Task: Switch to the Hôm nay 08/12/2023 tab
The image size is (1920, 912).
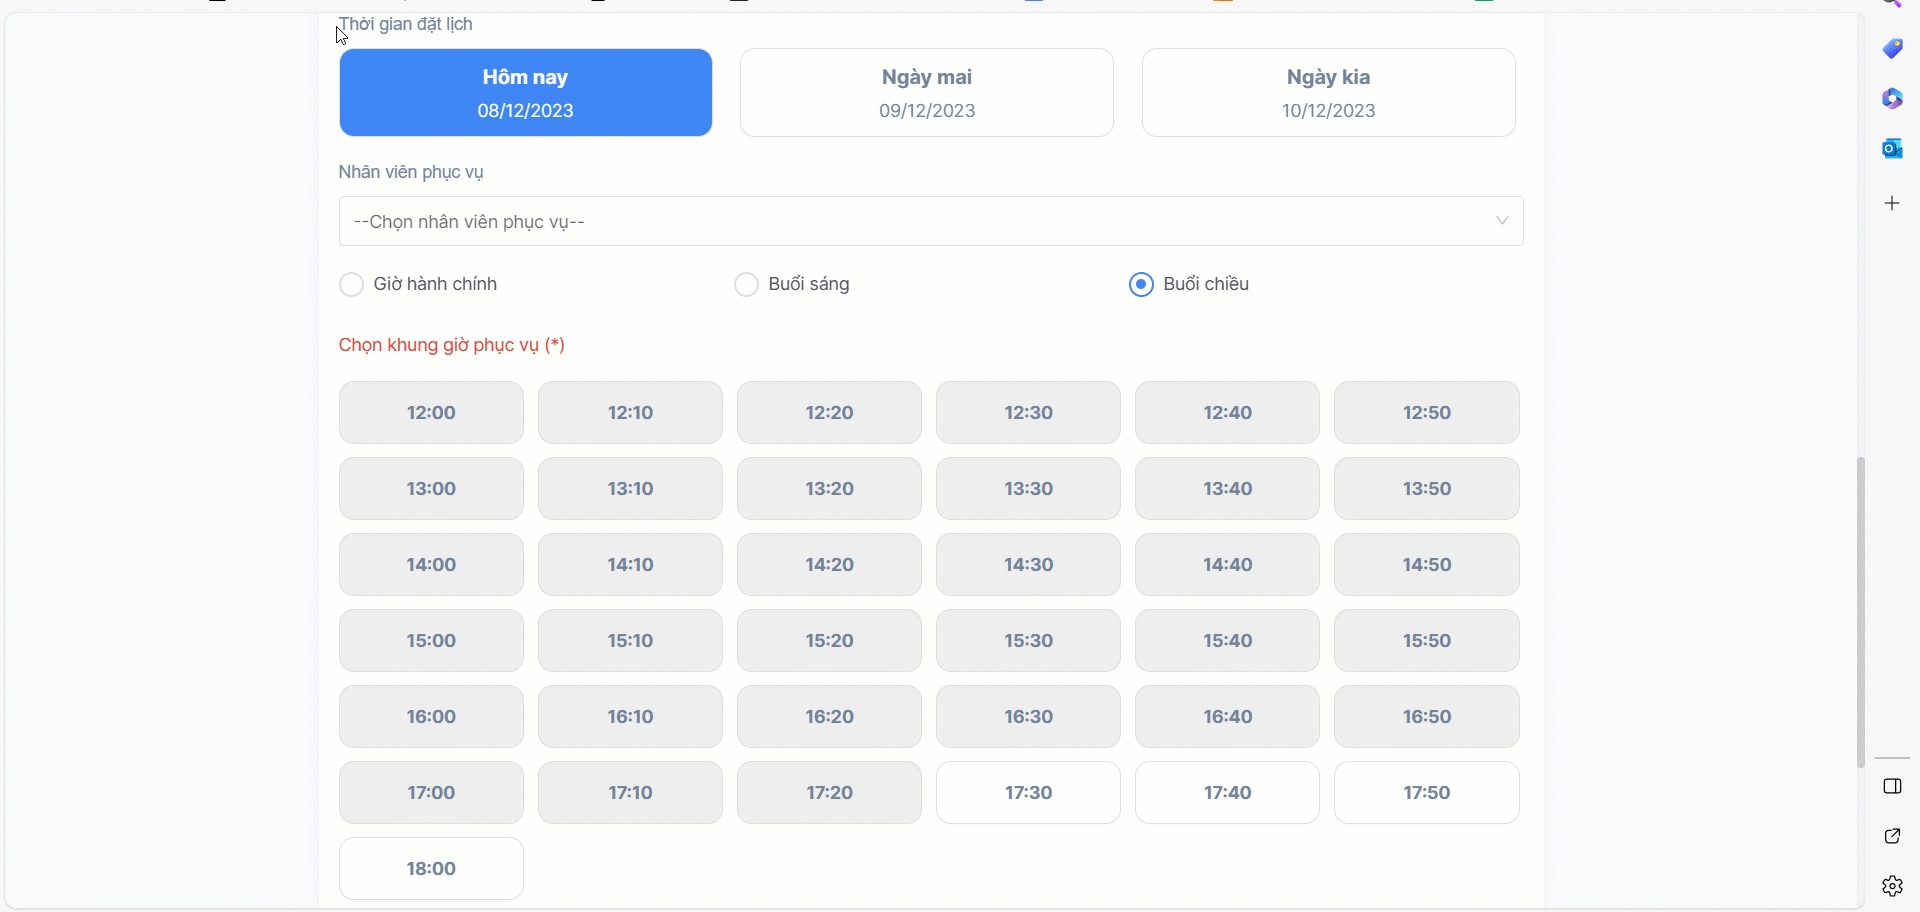Action: tap(526, 93)
